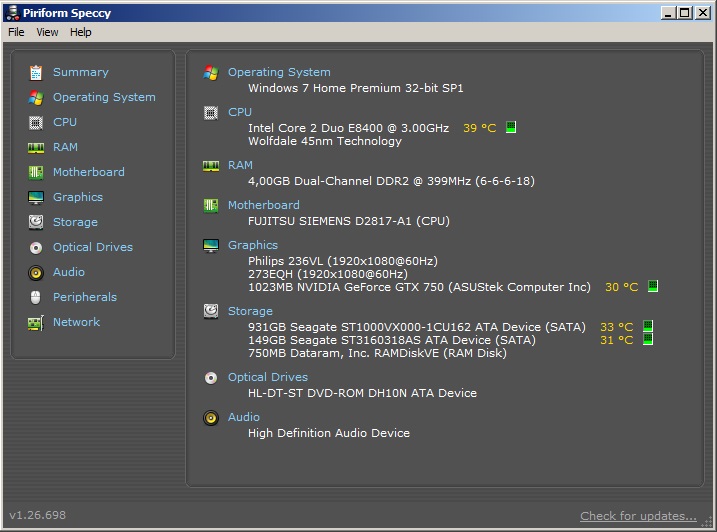
Task: Click the Graphics monitor icon in sidebar
Action: 36,197
